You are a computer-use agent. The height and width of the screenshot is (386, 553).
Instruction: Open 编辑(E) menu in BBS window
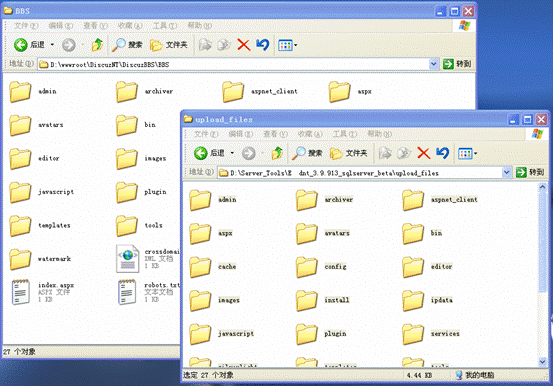(x=61, y=26)
